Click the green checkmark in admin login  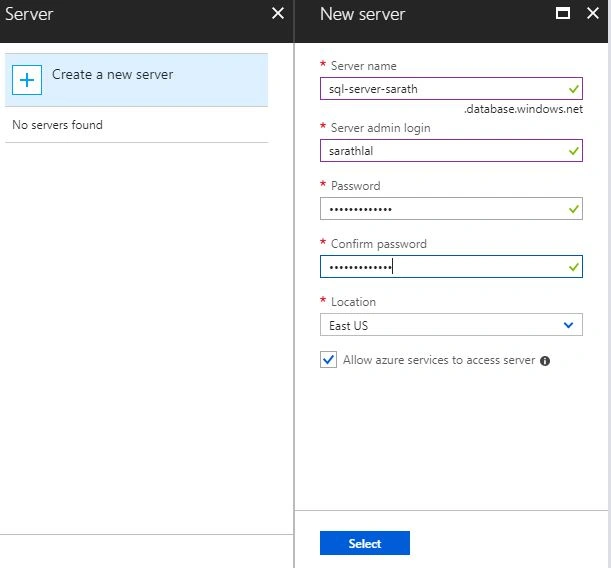[x=574, y=151]
